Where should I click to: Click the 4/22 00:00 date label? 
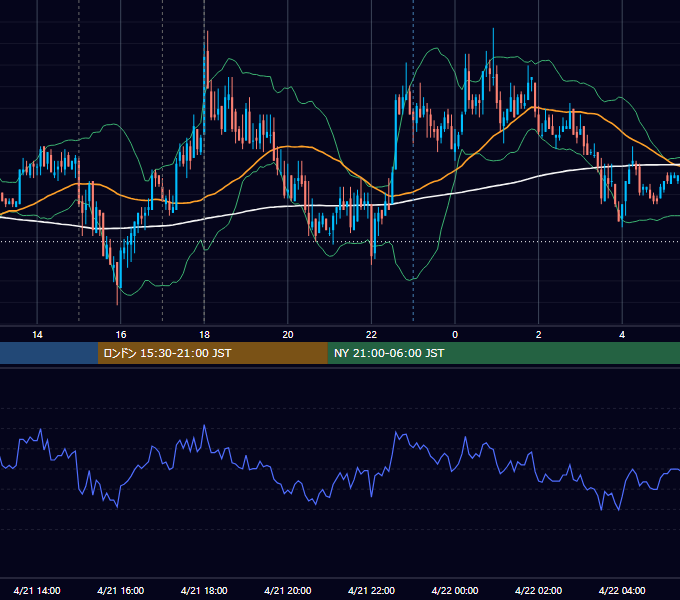tap(455, 590)
